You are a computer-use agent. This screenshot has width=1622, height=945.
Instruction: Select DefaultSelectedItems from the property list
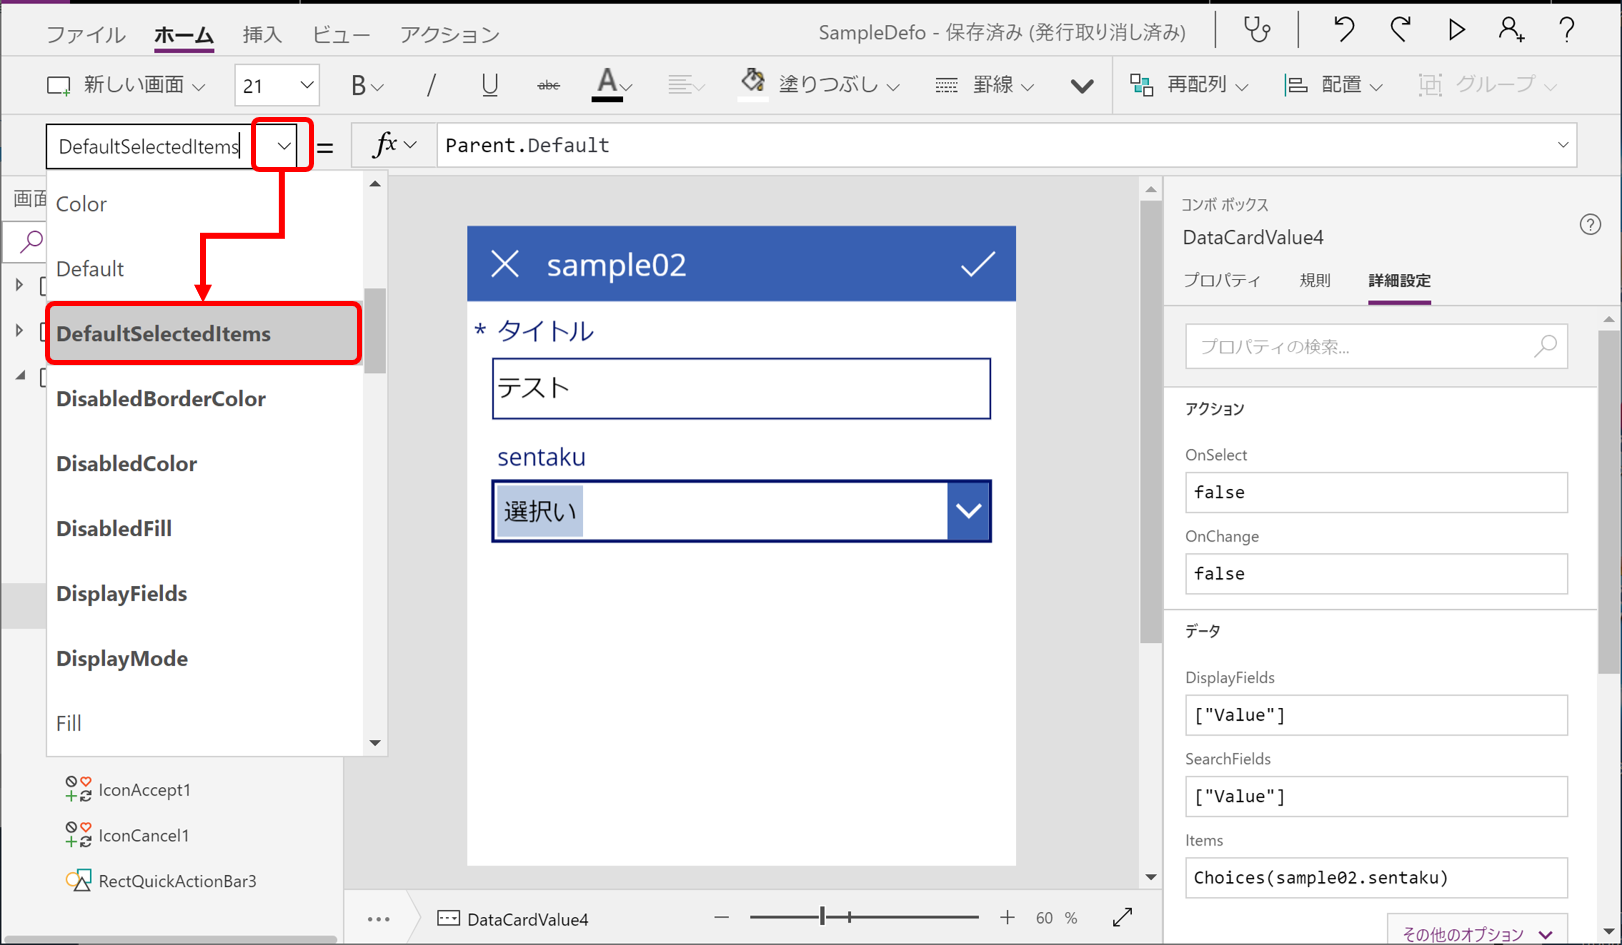[202, 333]
